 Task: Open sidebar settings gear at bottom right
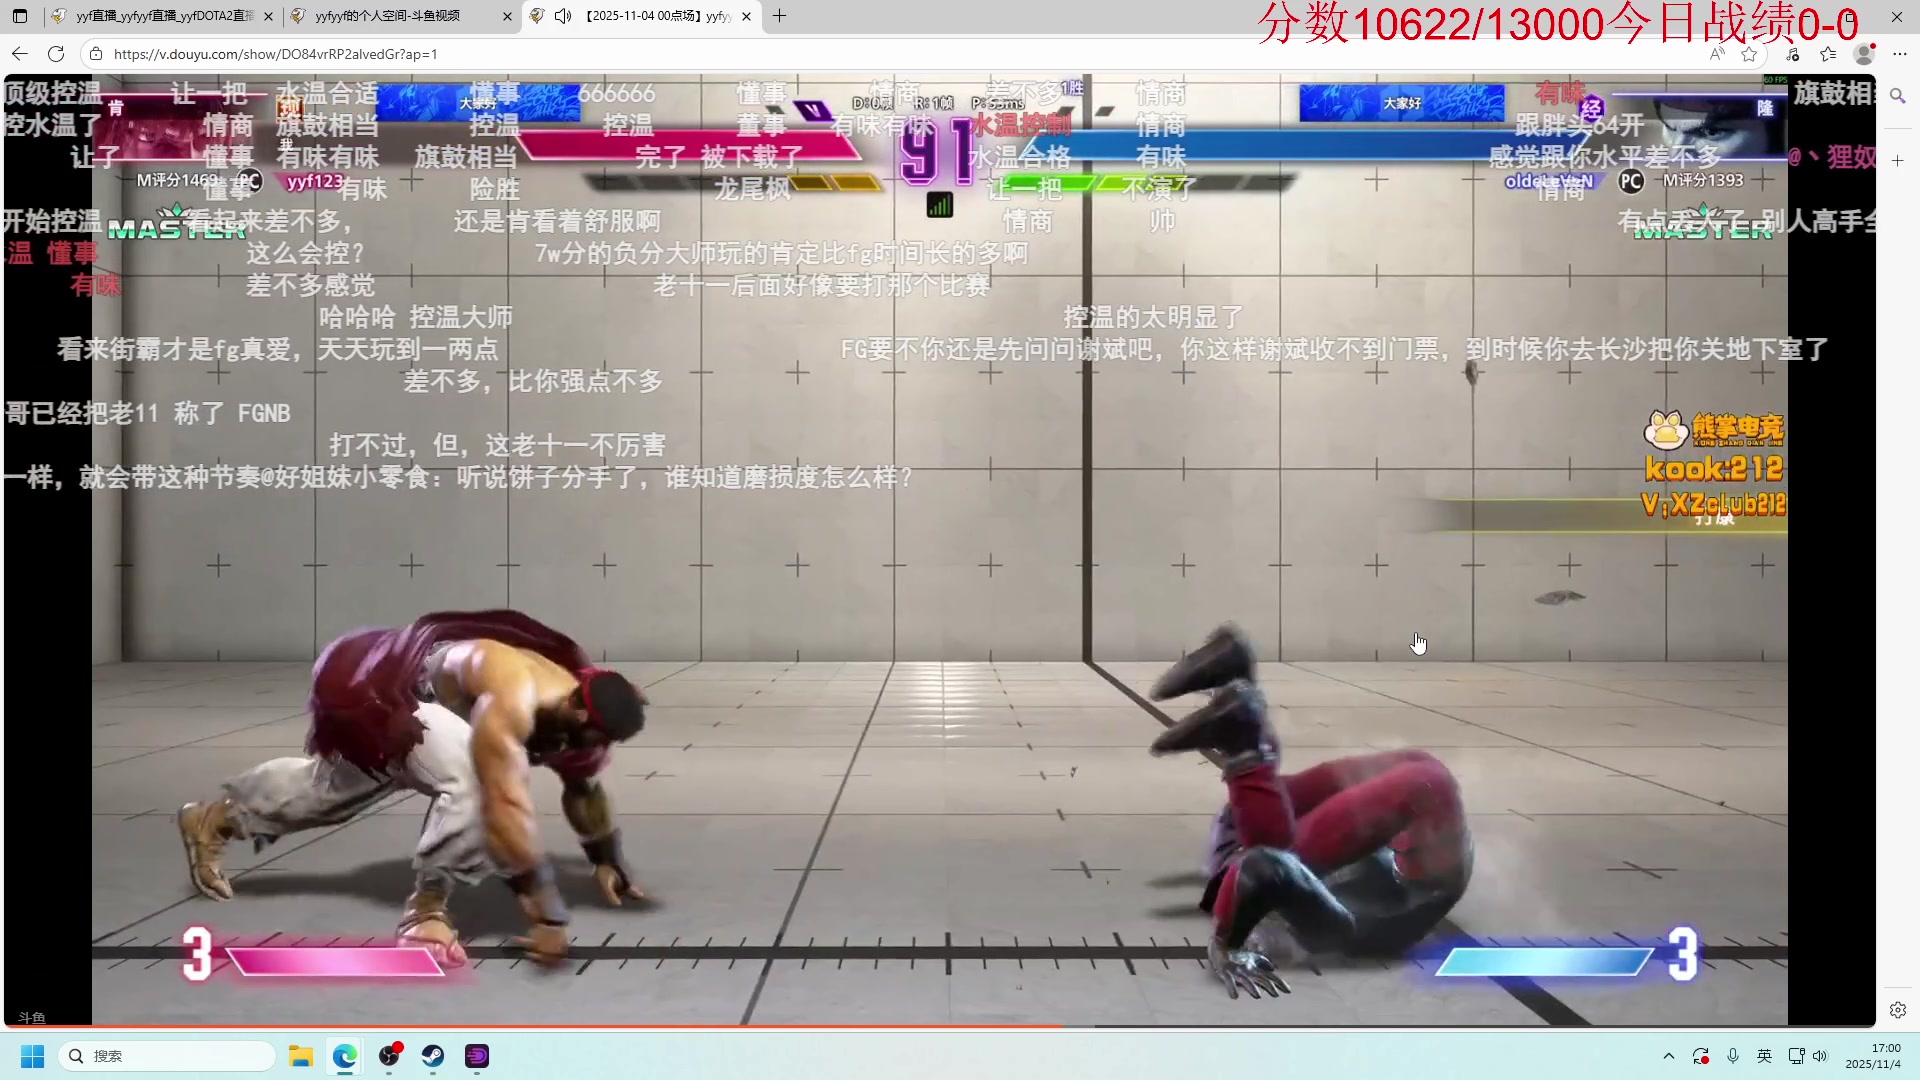[1897, 1010]
